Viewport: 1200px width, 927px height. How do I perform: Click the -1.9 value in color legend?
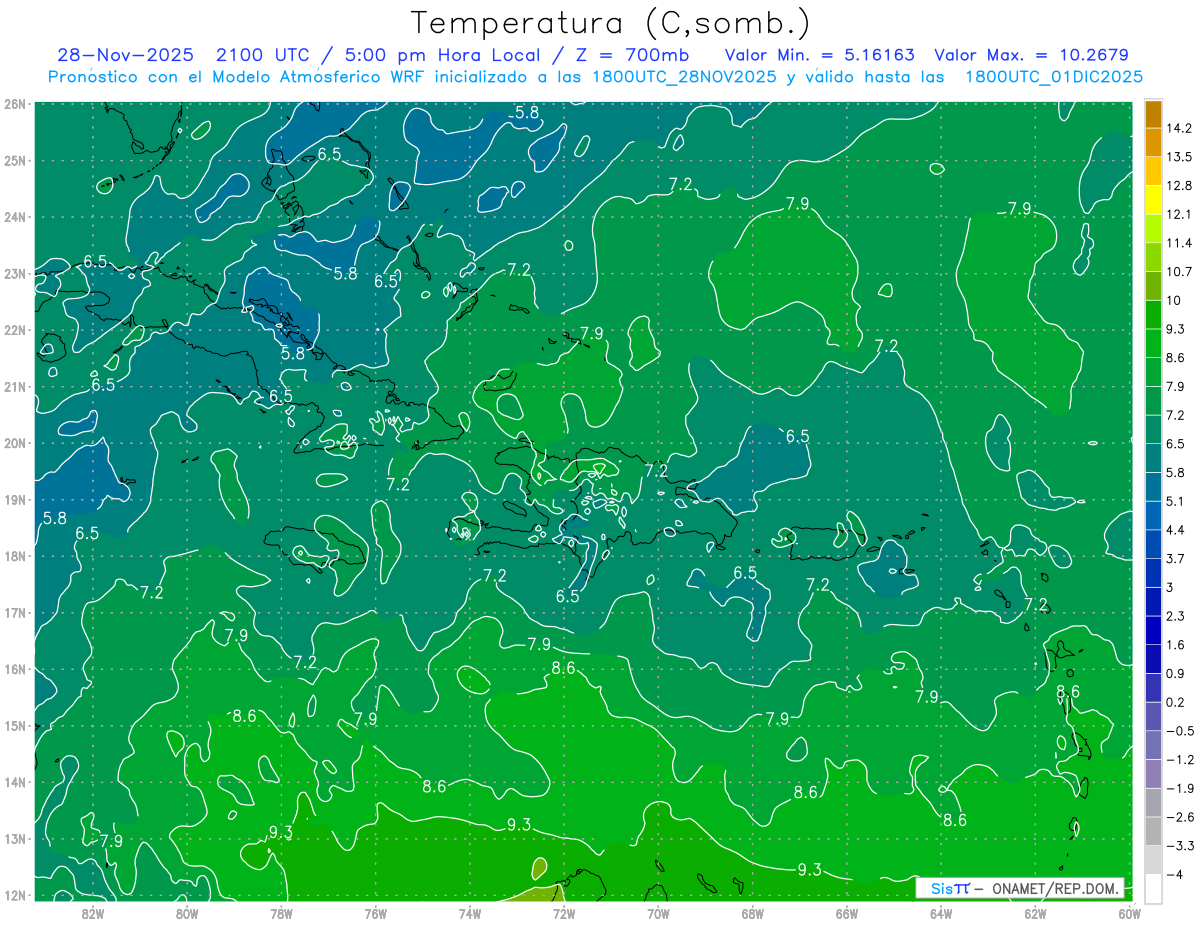(1179, 788)
